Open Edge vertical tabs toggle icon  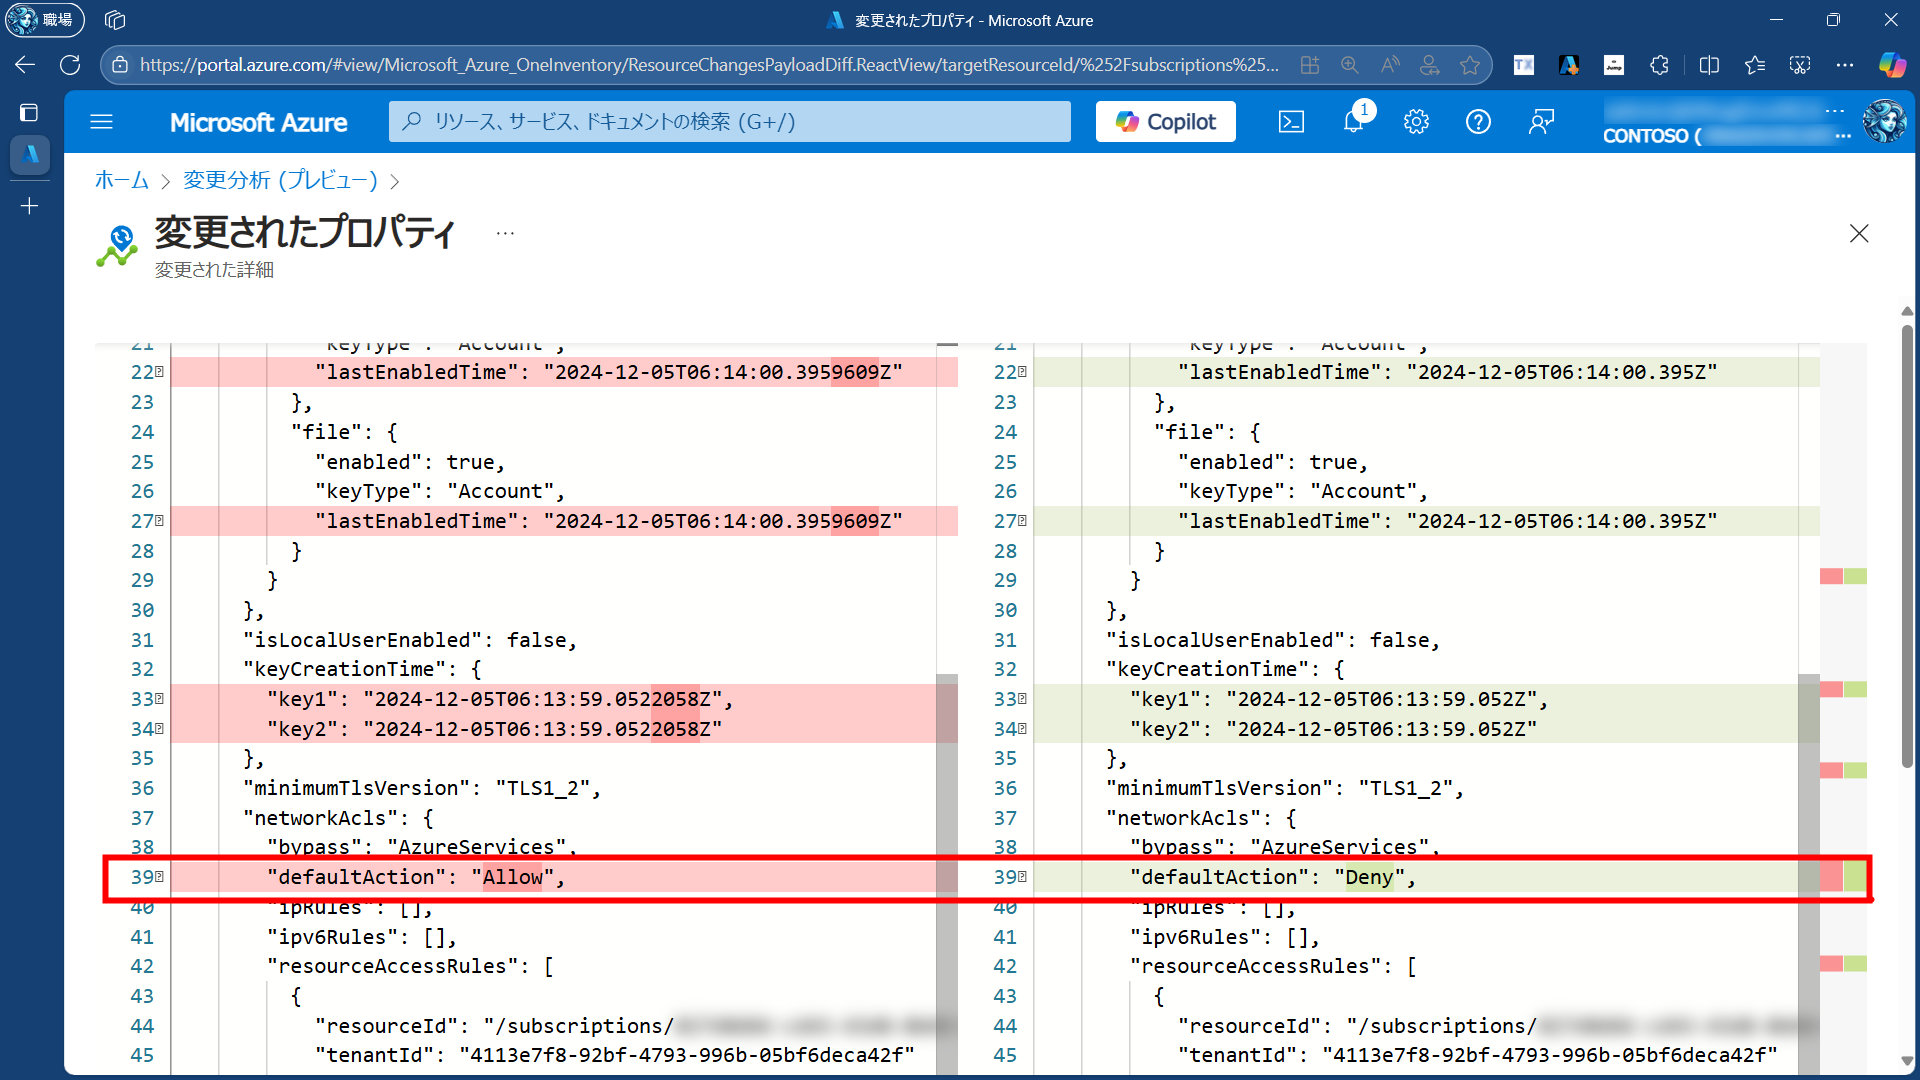click(x=29, y=112)
